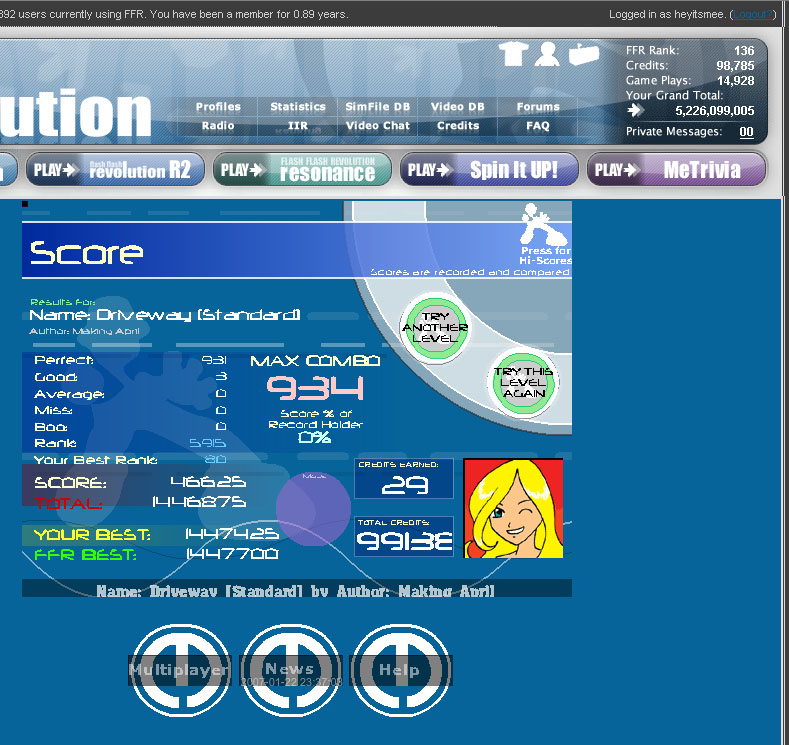Click the FFR Best score 1447700
This screenshot has width=789, height=745.
pos(232,554)
